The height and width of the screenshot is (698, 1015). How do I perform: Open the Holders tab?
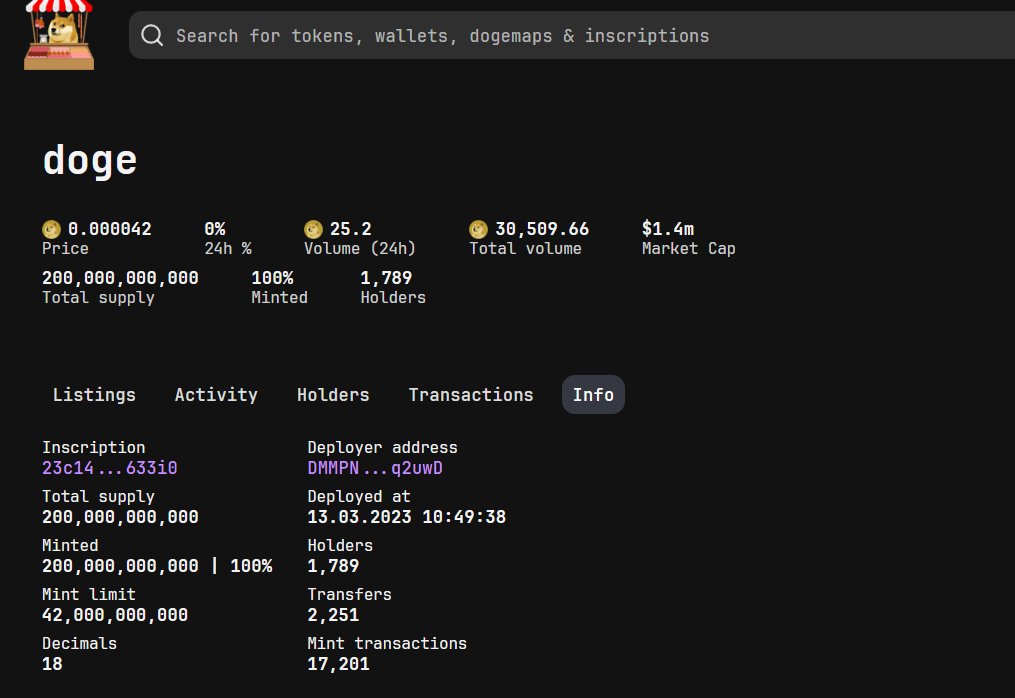pyautogui.click(x=333, y=394)
